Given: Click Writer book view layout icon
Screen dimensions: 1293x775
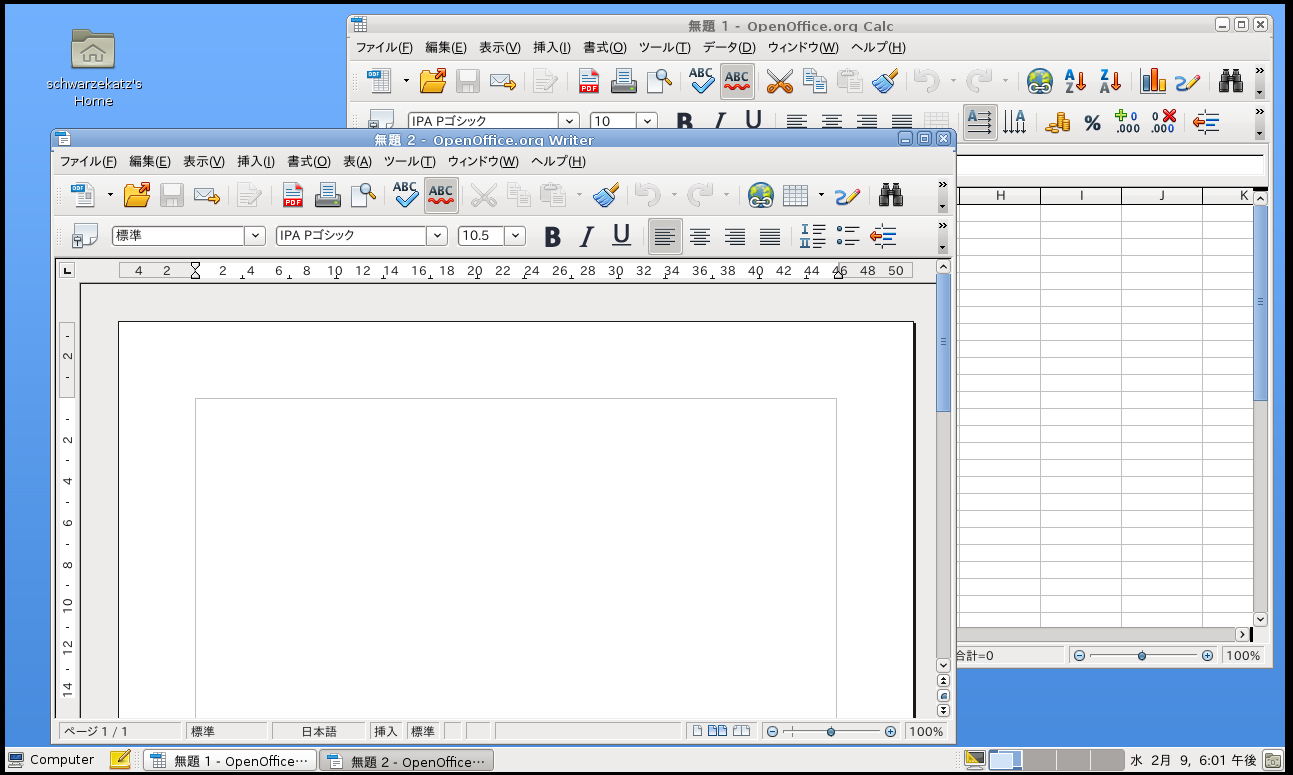Looking at the screenshot, I should 742,731.
